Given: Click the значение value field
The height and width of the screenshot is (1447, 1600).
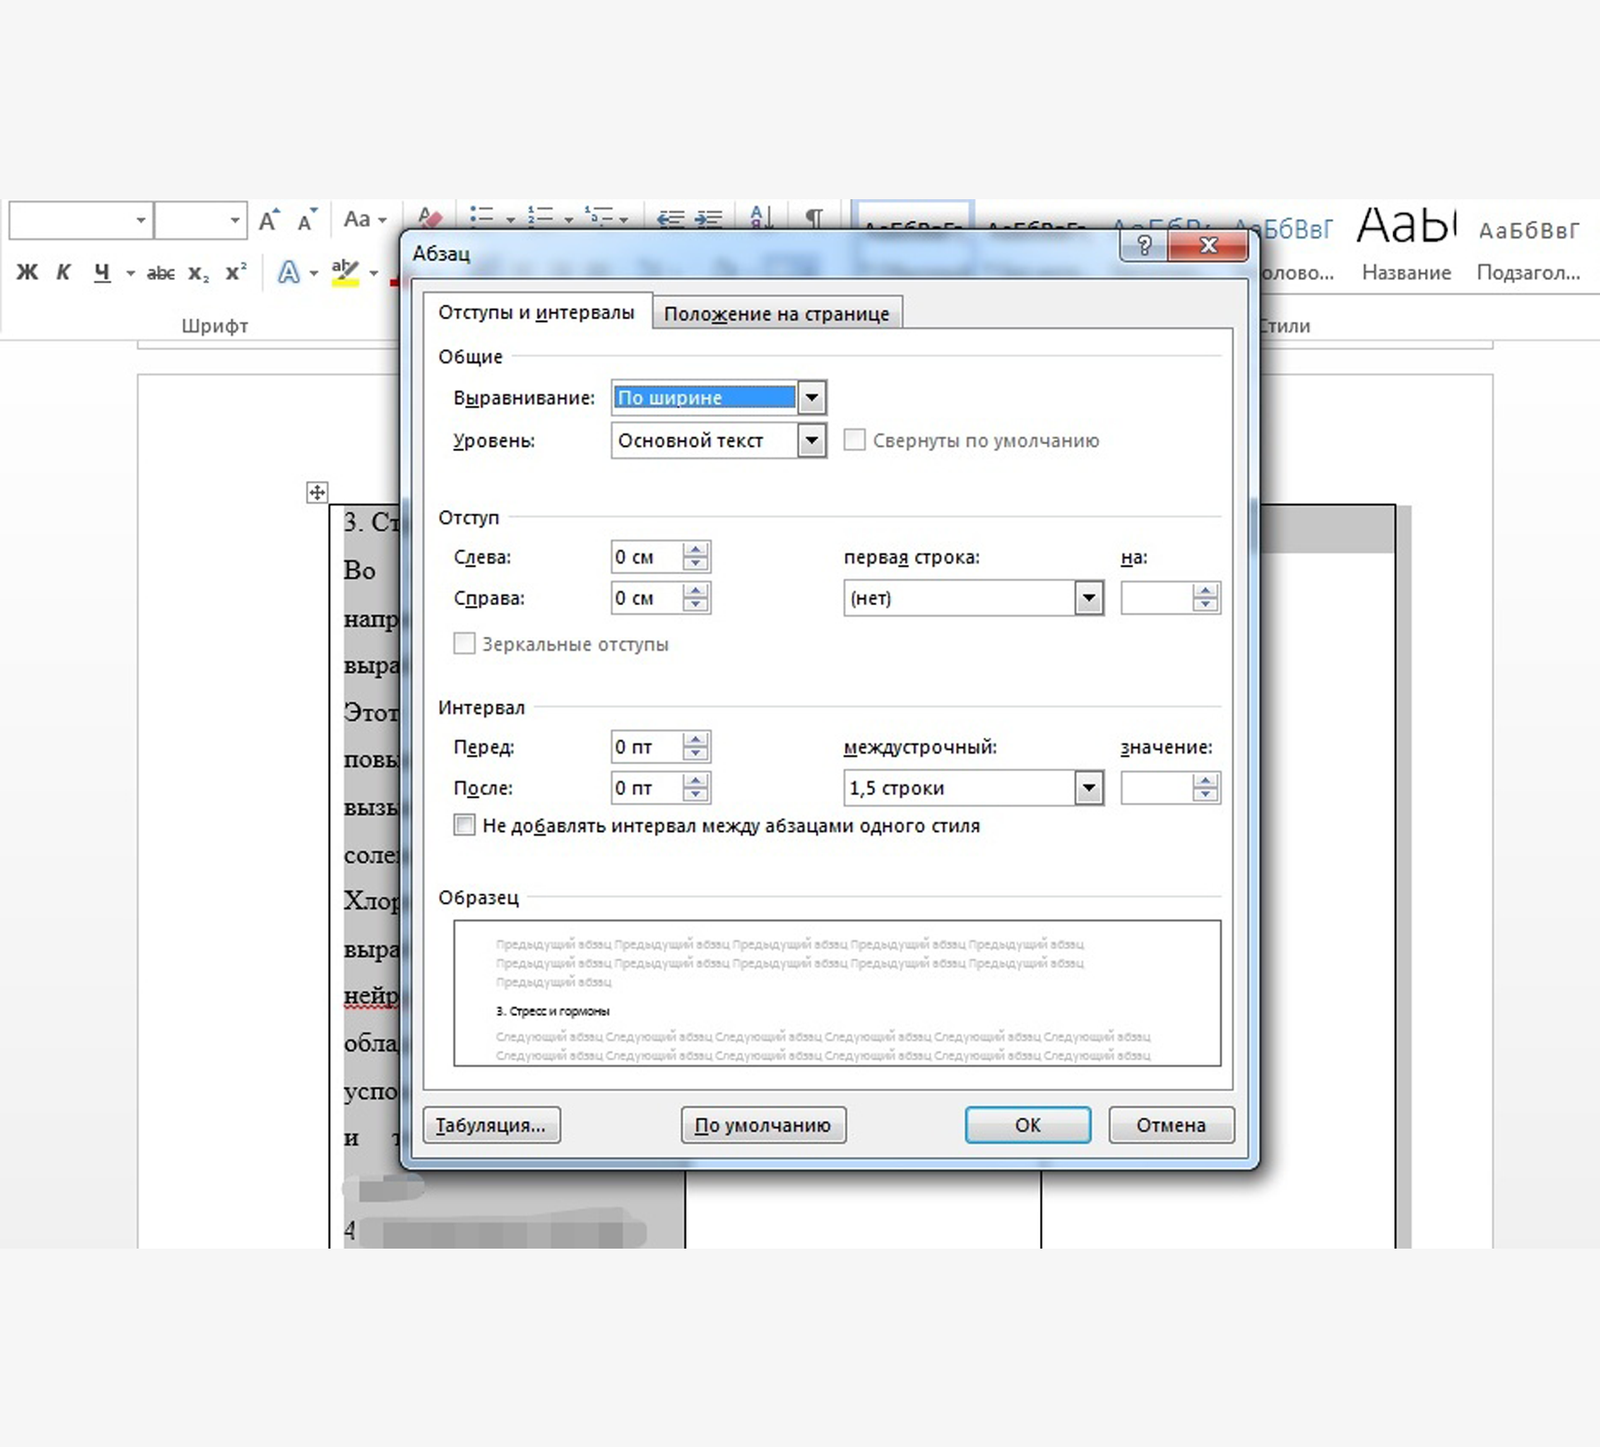Looking at the screenshot, I should click(x=1157, y=788).
